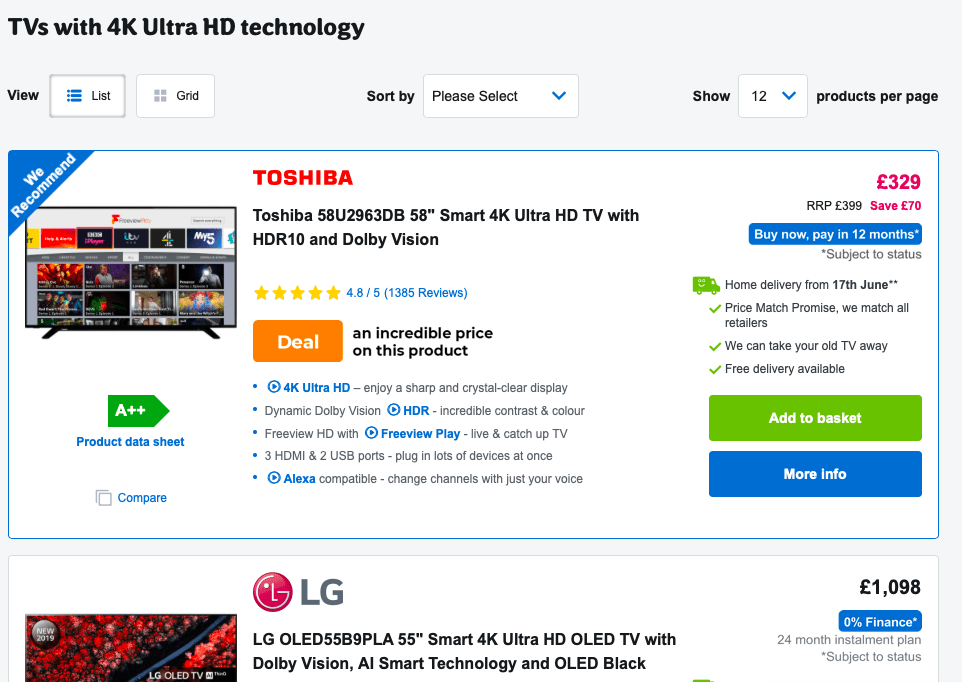The height and width of the screenshot is (682, 962).
Task: Click the LG brand logo
Action: pyautogui.click(x=298, y=592)
